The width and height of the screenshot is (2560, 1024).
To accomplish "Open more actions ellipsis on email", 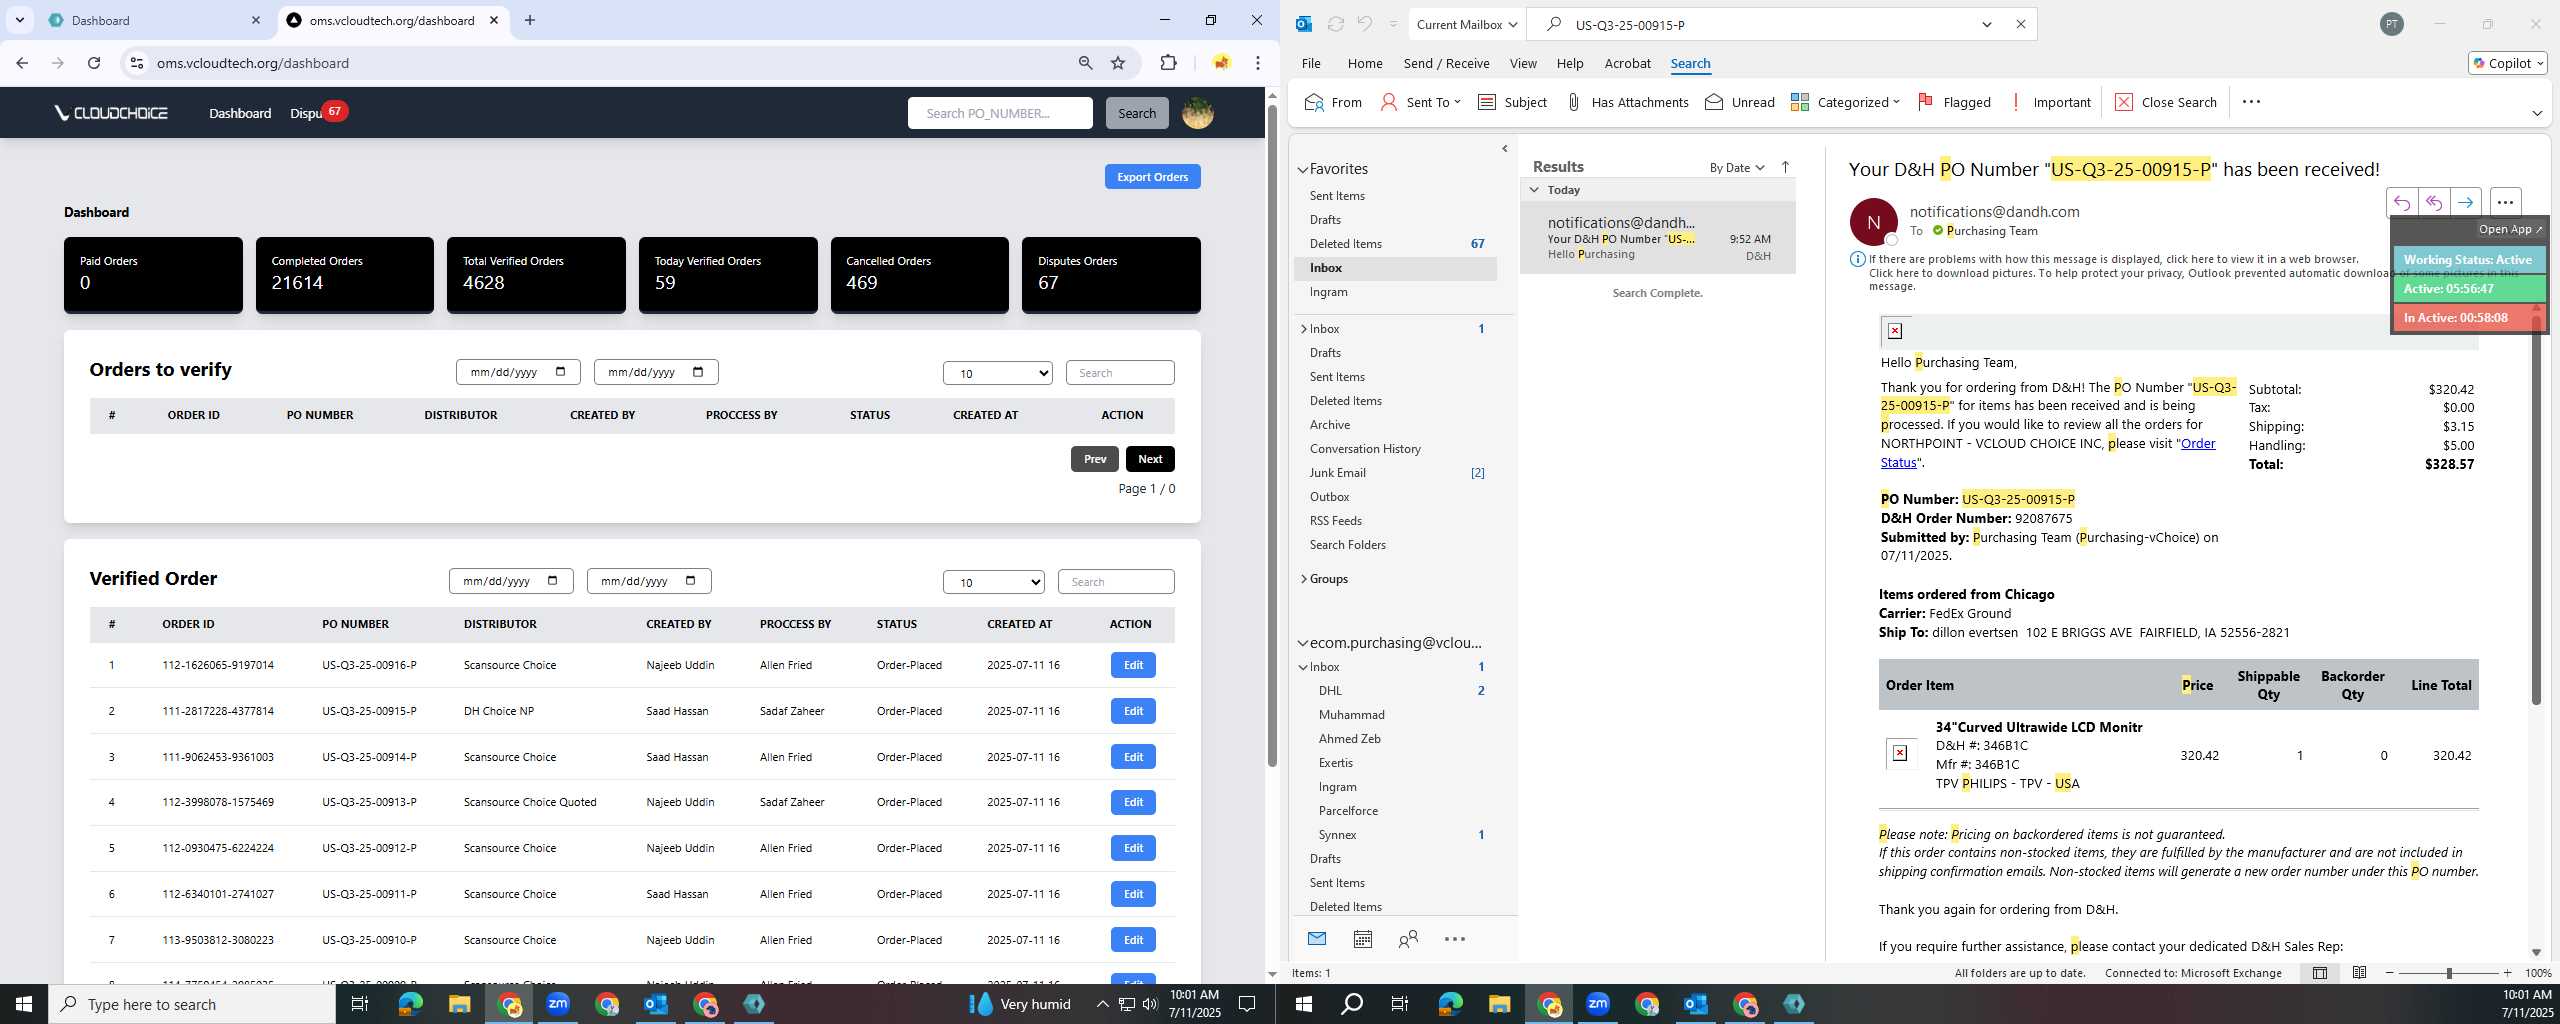I will pos(2505,202).
